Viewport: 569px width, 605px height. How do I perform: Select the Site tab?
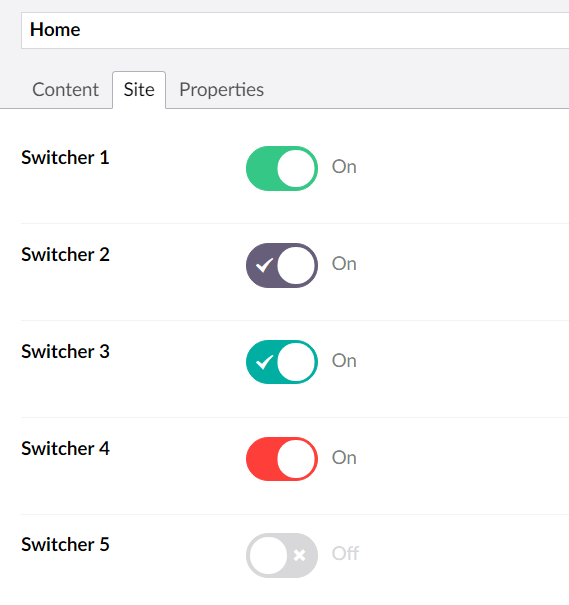pyautogui.click(x=139, y=90)
